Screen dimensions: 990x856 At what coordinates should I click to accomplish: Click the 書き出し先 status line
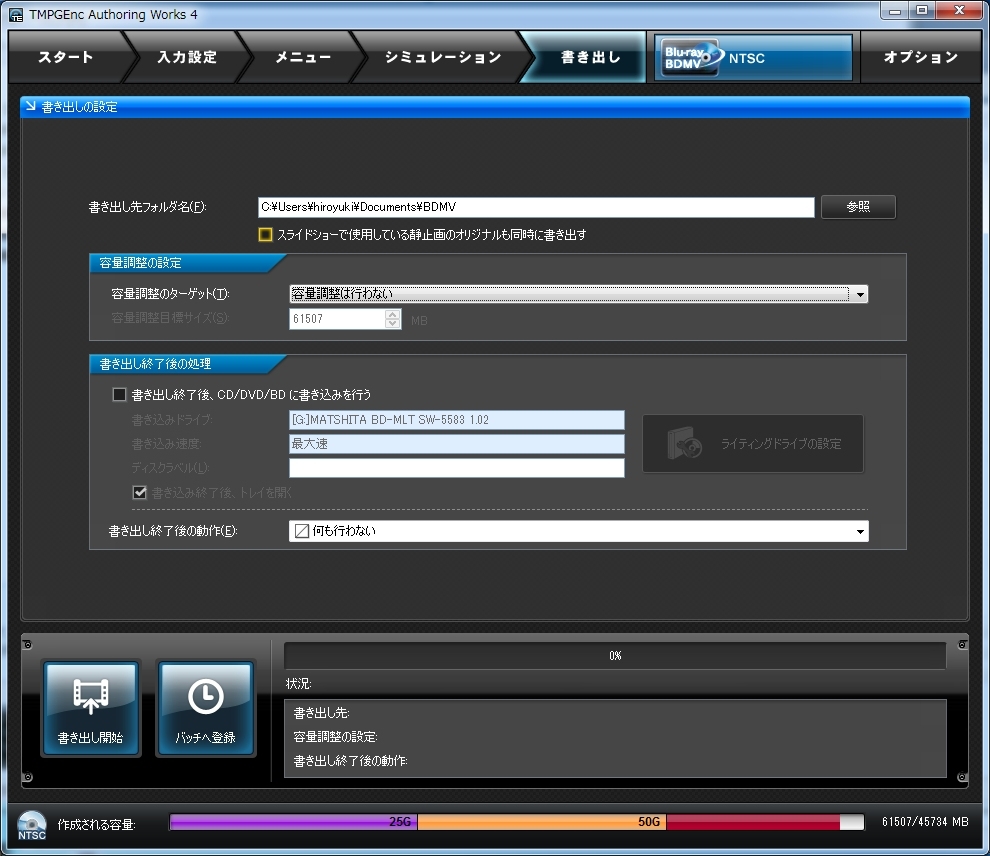(x=321, y=713)
